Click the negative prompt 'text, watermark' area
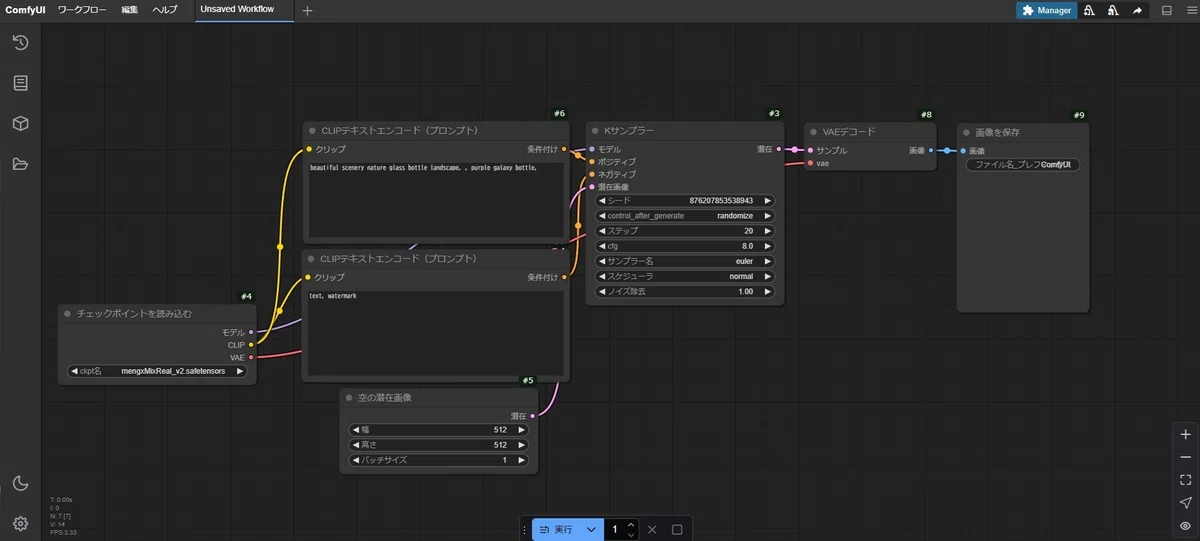Viewport: 1200px width, 541px height. [436, 332]
